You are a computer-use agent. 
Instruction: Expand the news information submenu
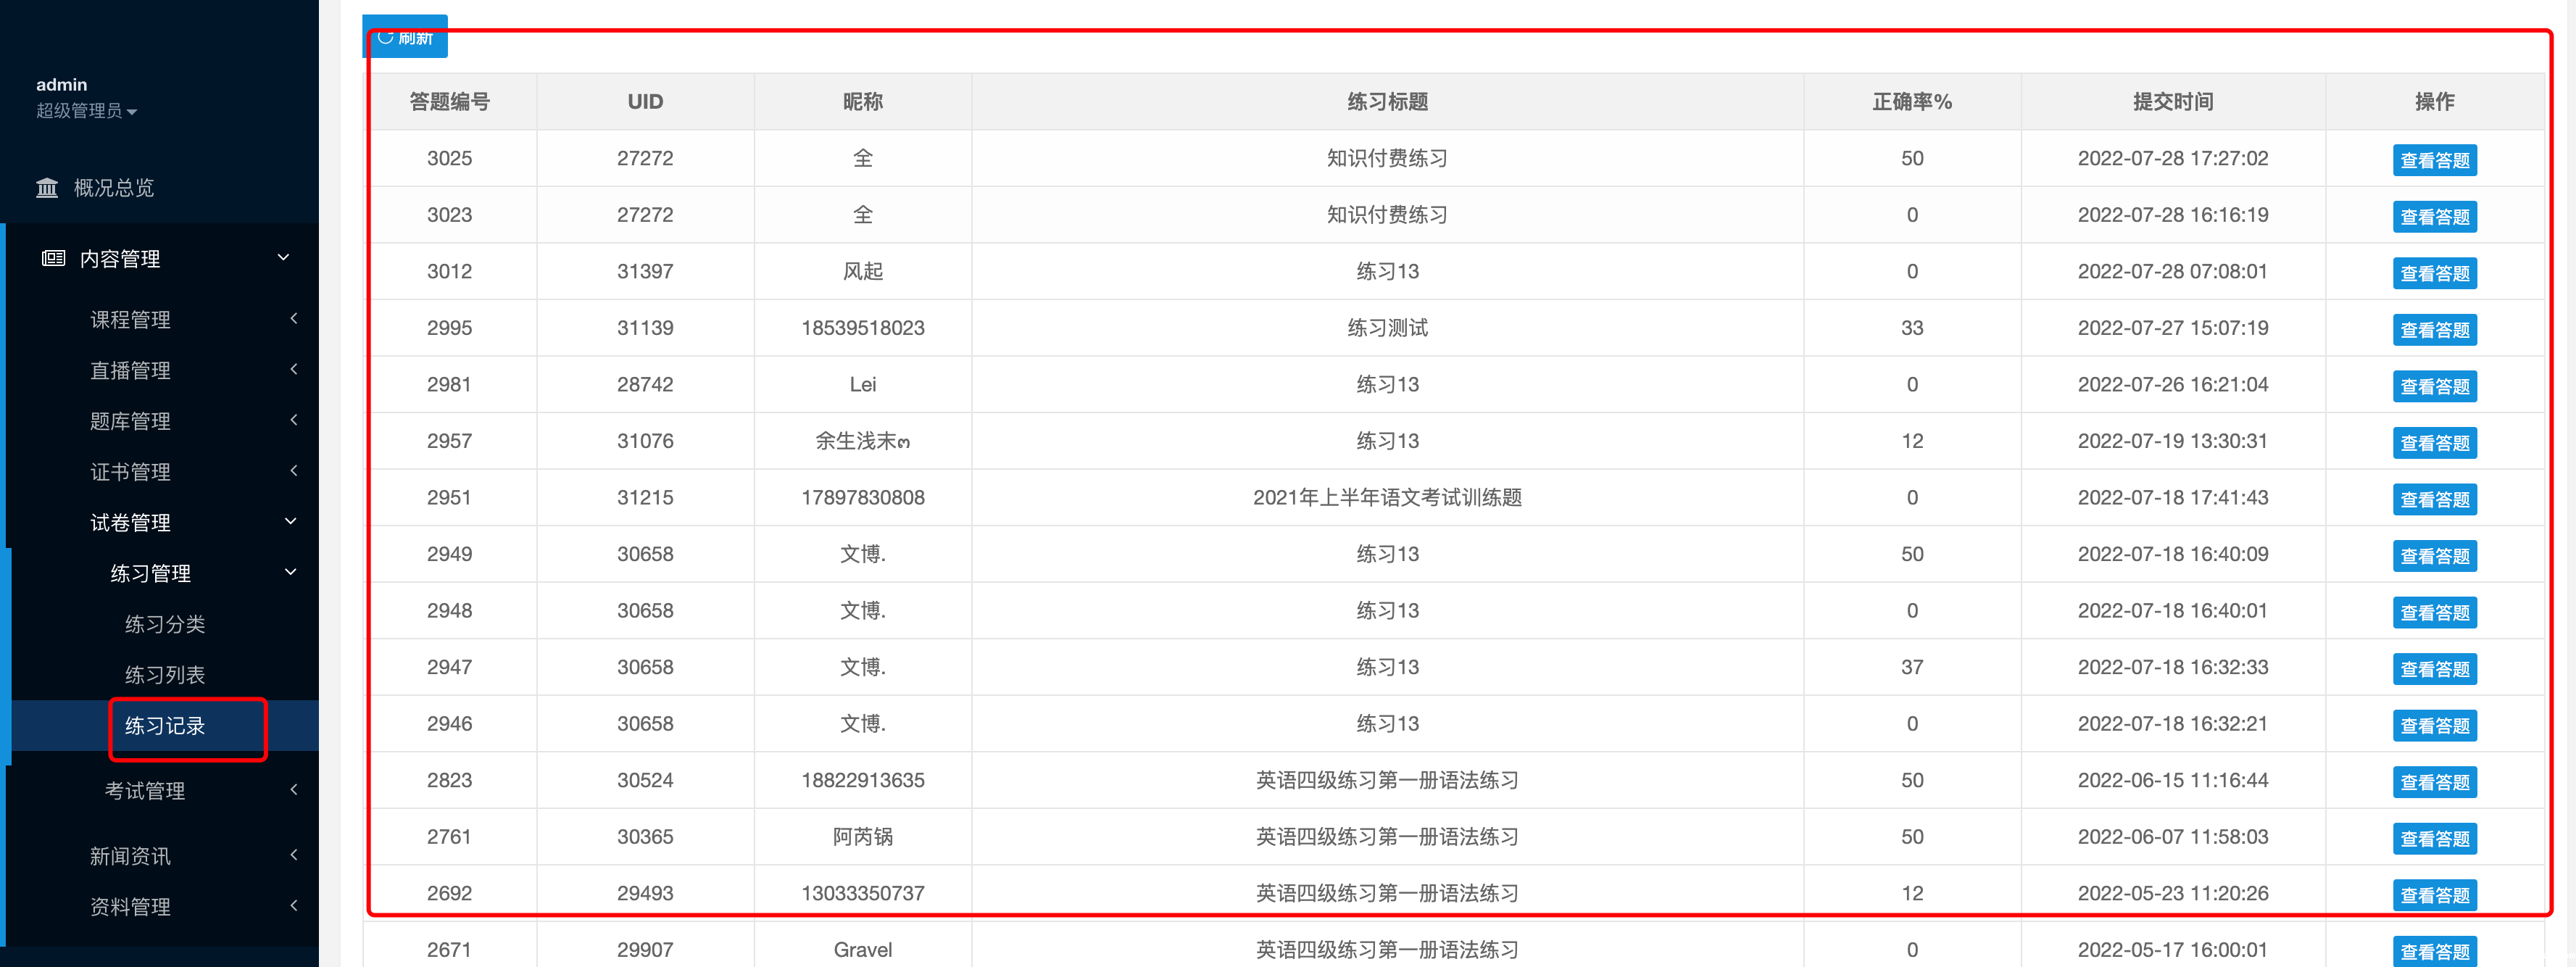293,855
